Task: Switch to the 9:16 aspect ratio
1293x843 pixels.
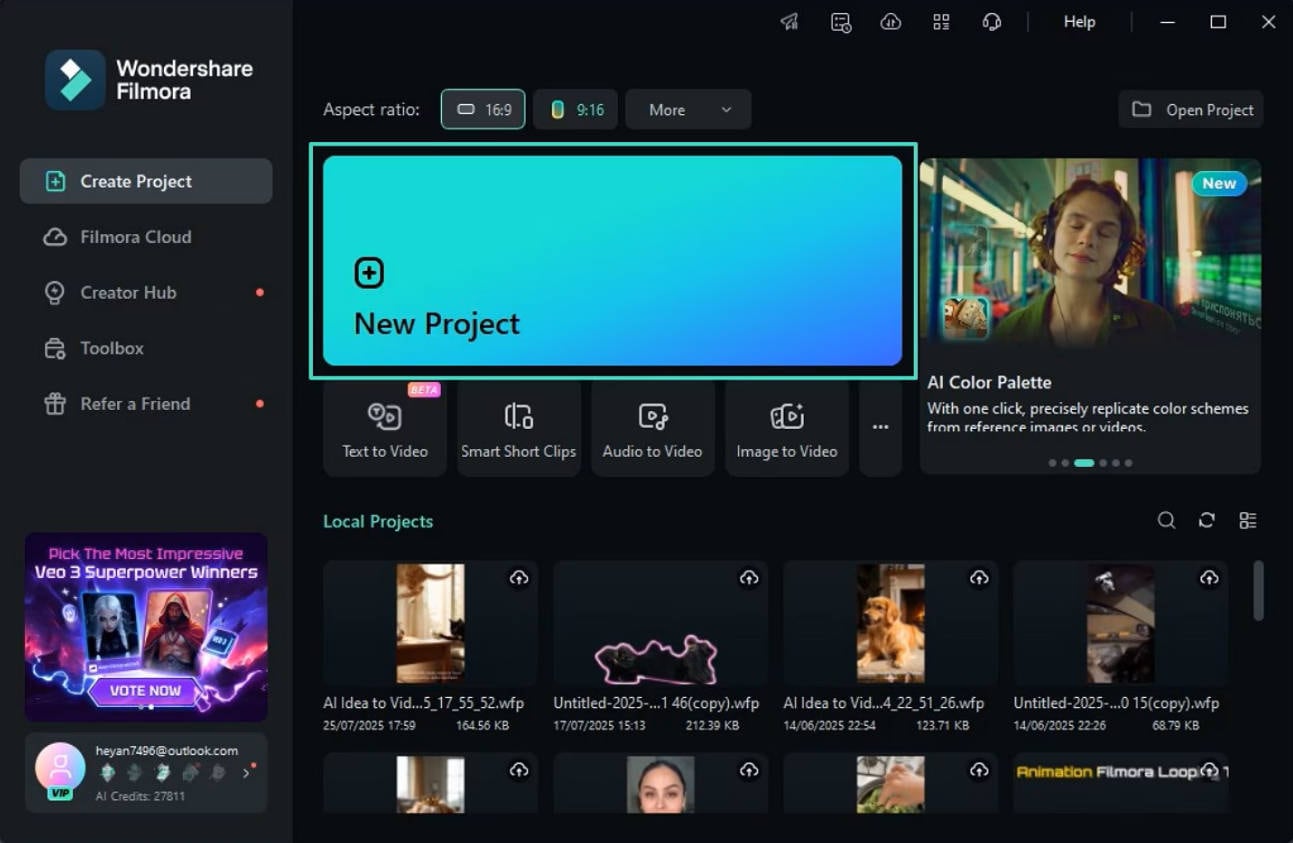Action: 575,109
